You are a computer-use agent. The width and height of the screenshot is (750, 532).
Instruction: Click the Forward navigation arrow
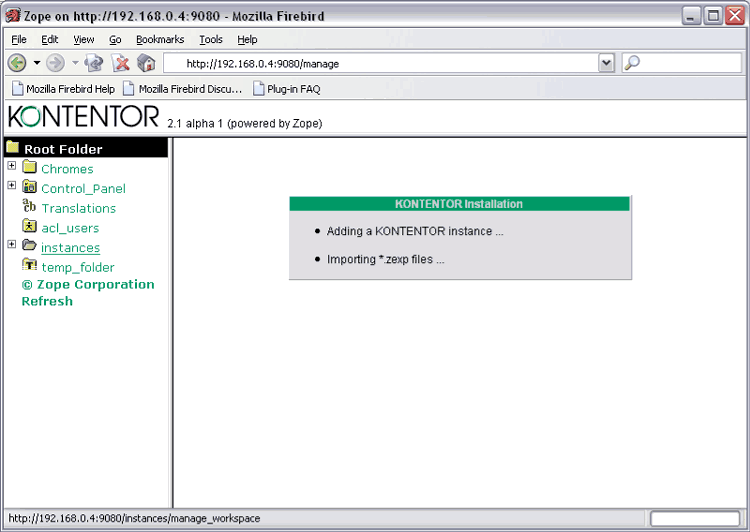click(x=55, y=63)
